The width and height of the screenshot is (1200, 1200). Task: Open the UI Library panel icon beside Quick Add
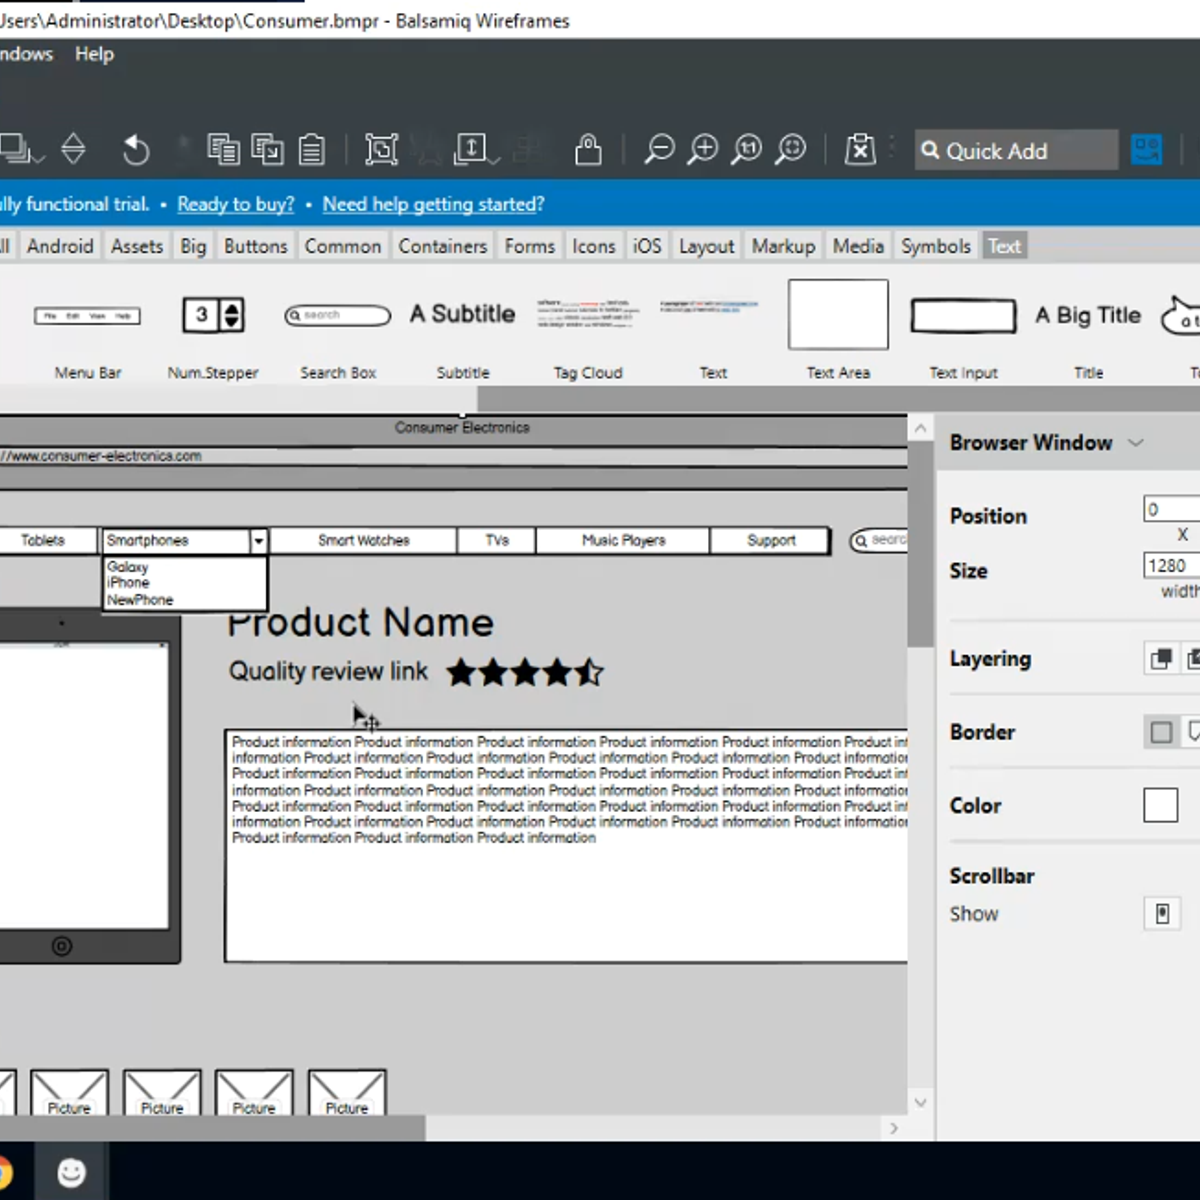tap(1146, 149)
